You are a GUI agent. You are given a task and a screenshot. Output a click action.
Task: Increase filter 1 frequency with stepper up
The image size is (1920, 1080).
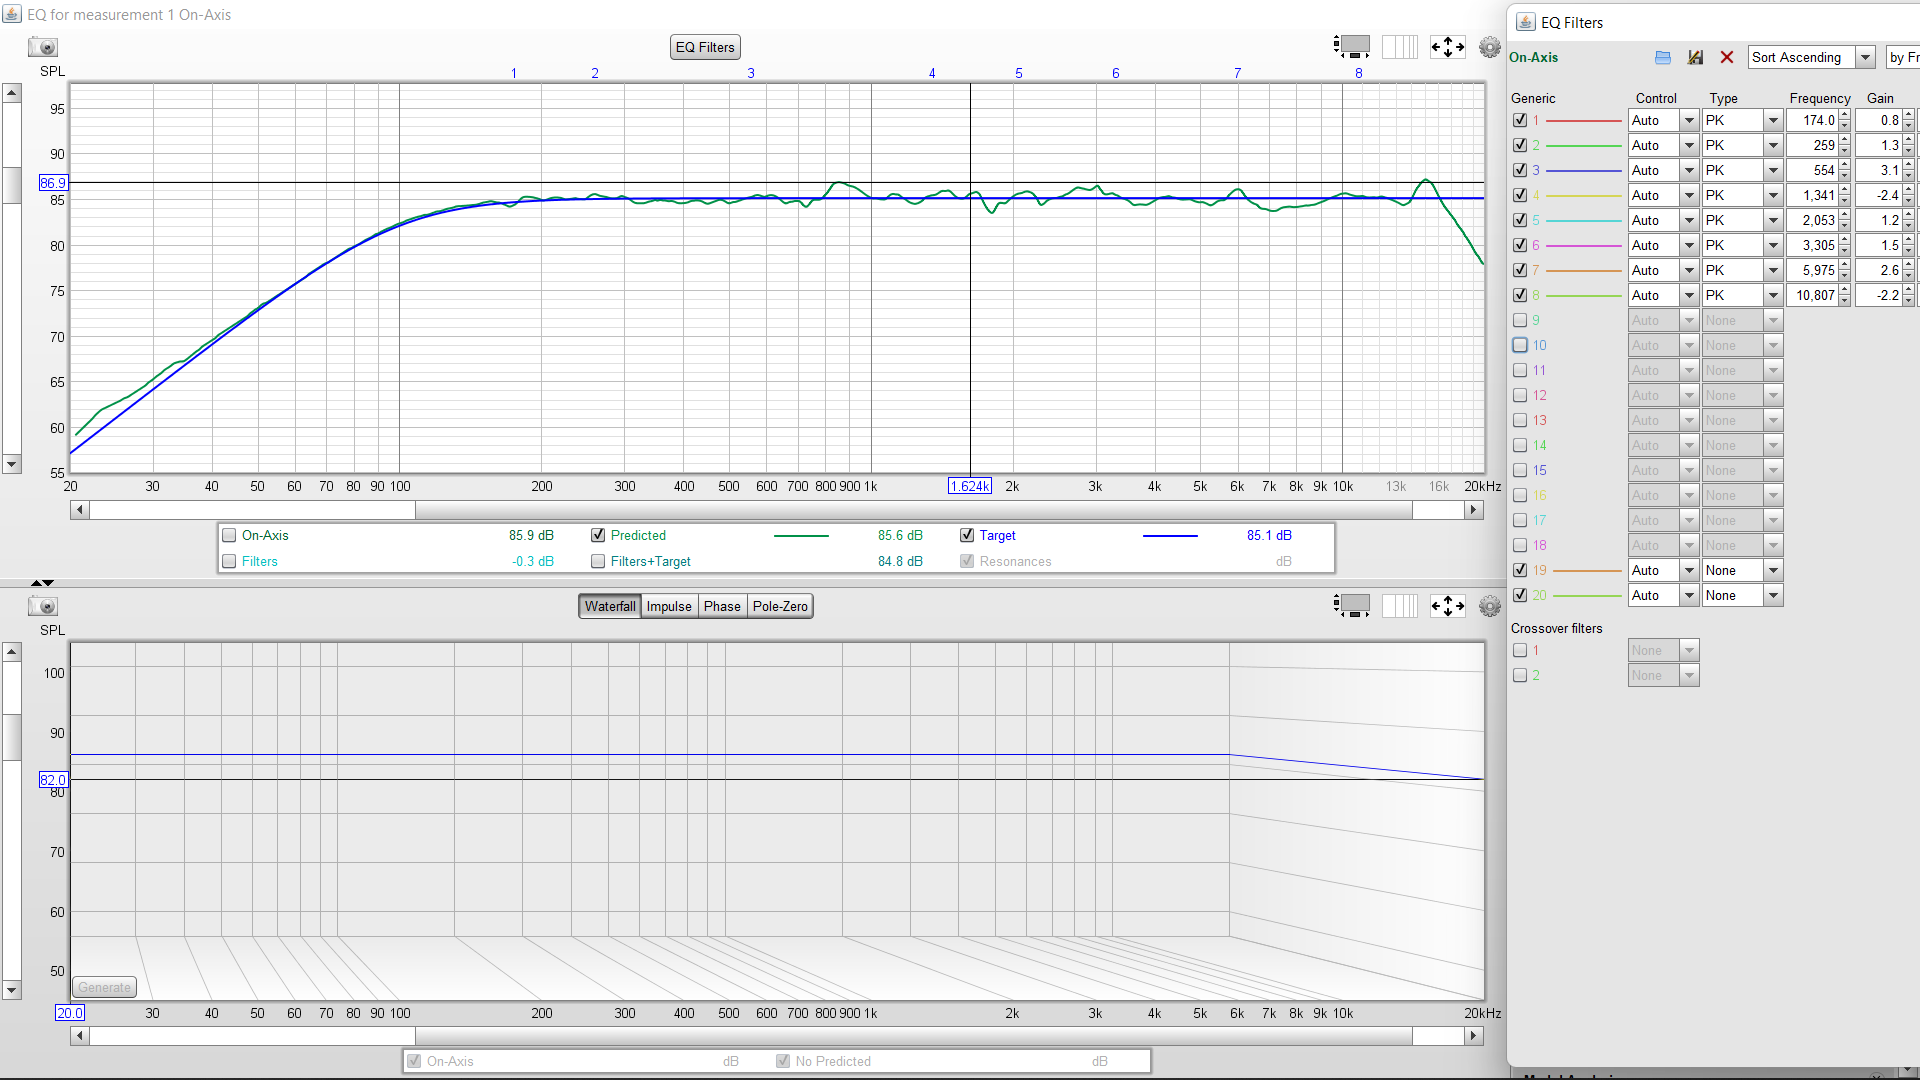click(x=1845, y=115)
